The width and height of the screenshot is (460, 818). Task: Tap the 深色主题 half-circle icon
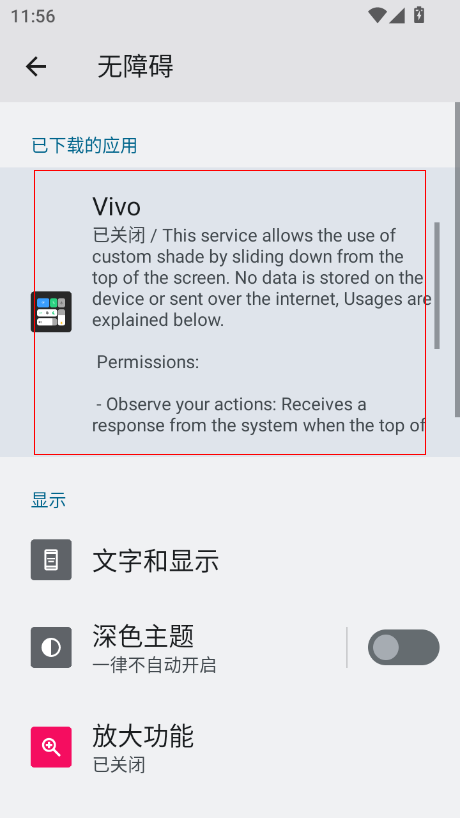pos(51,647)
